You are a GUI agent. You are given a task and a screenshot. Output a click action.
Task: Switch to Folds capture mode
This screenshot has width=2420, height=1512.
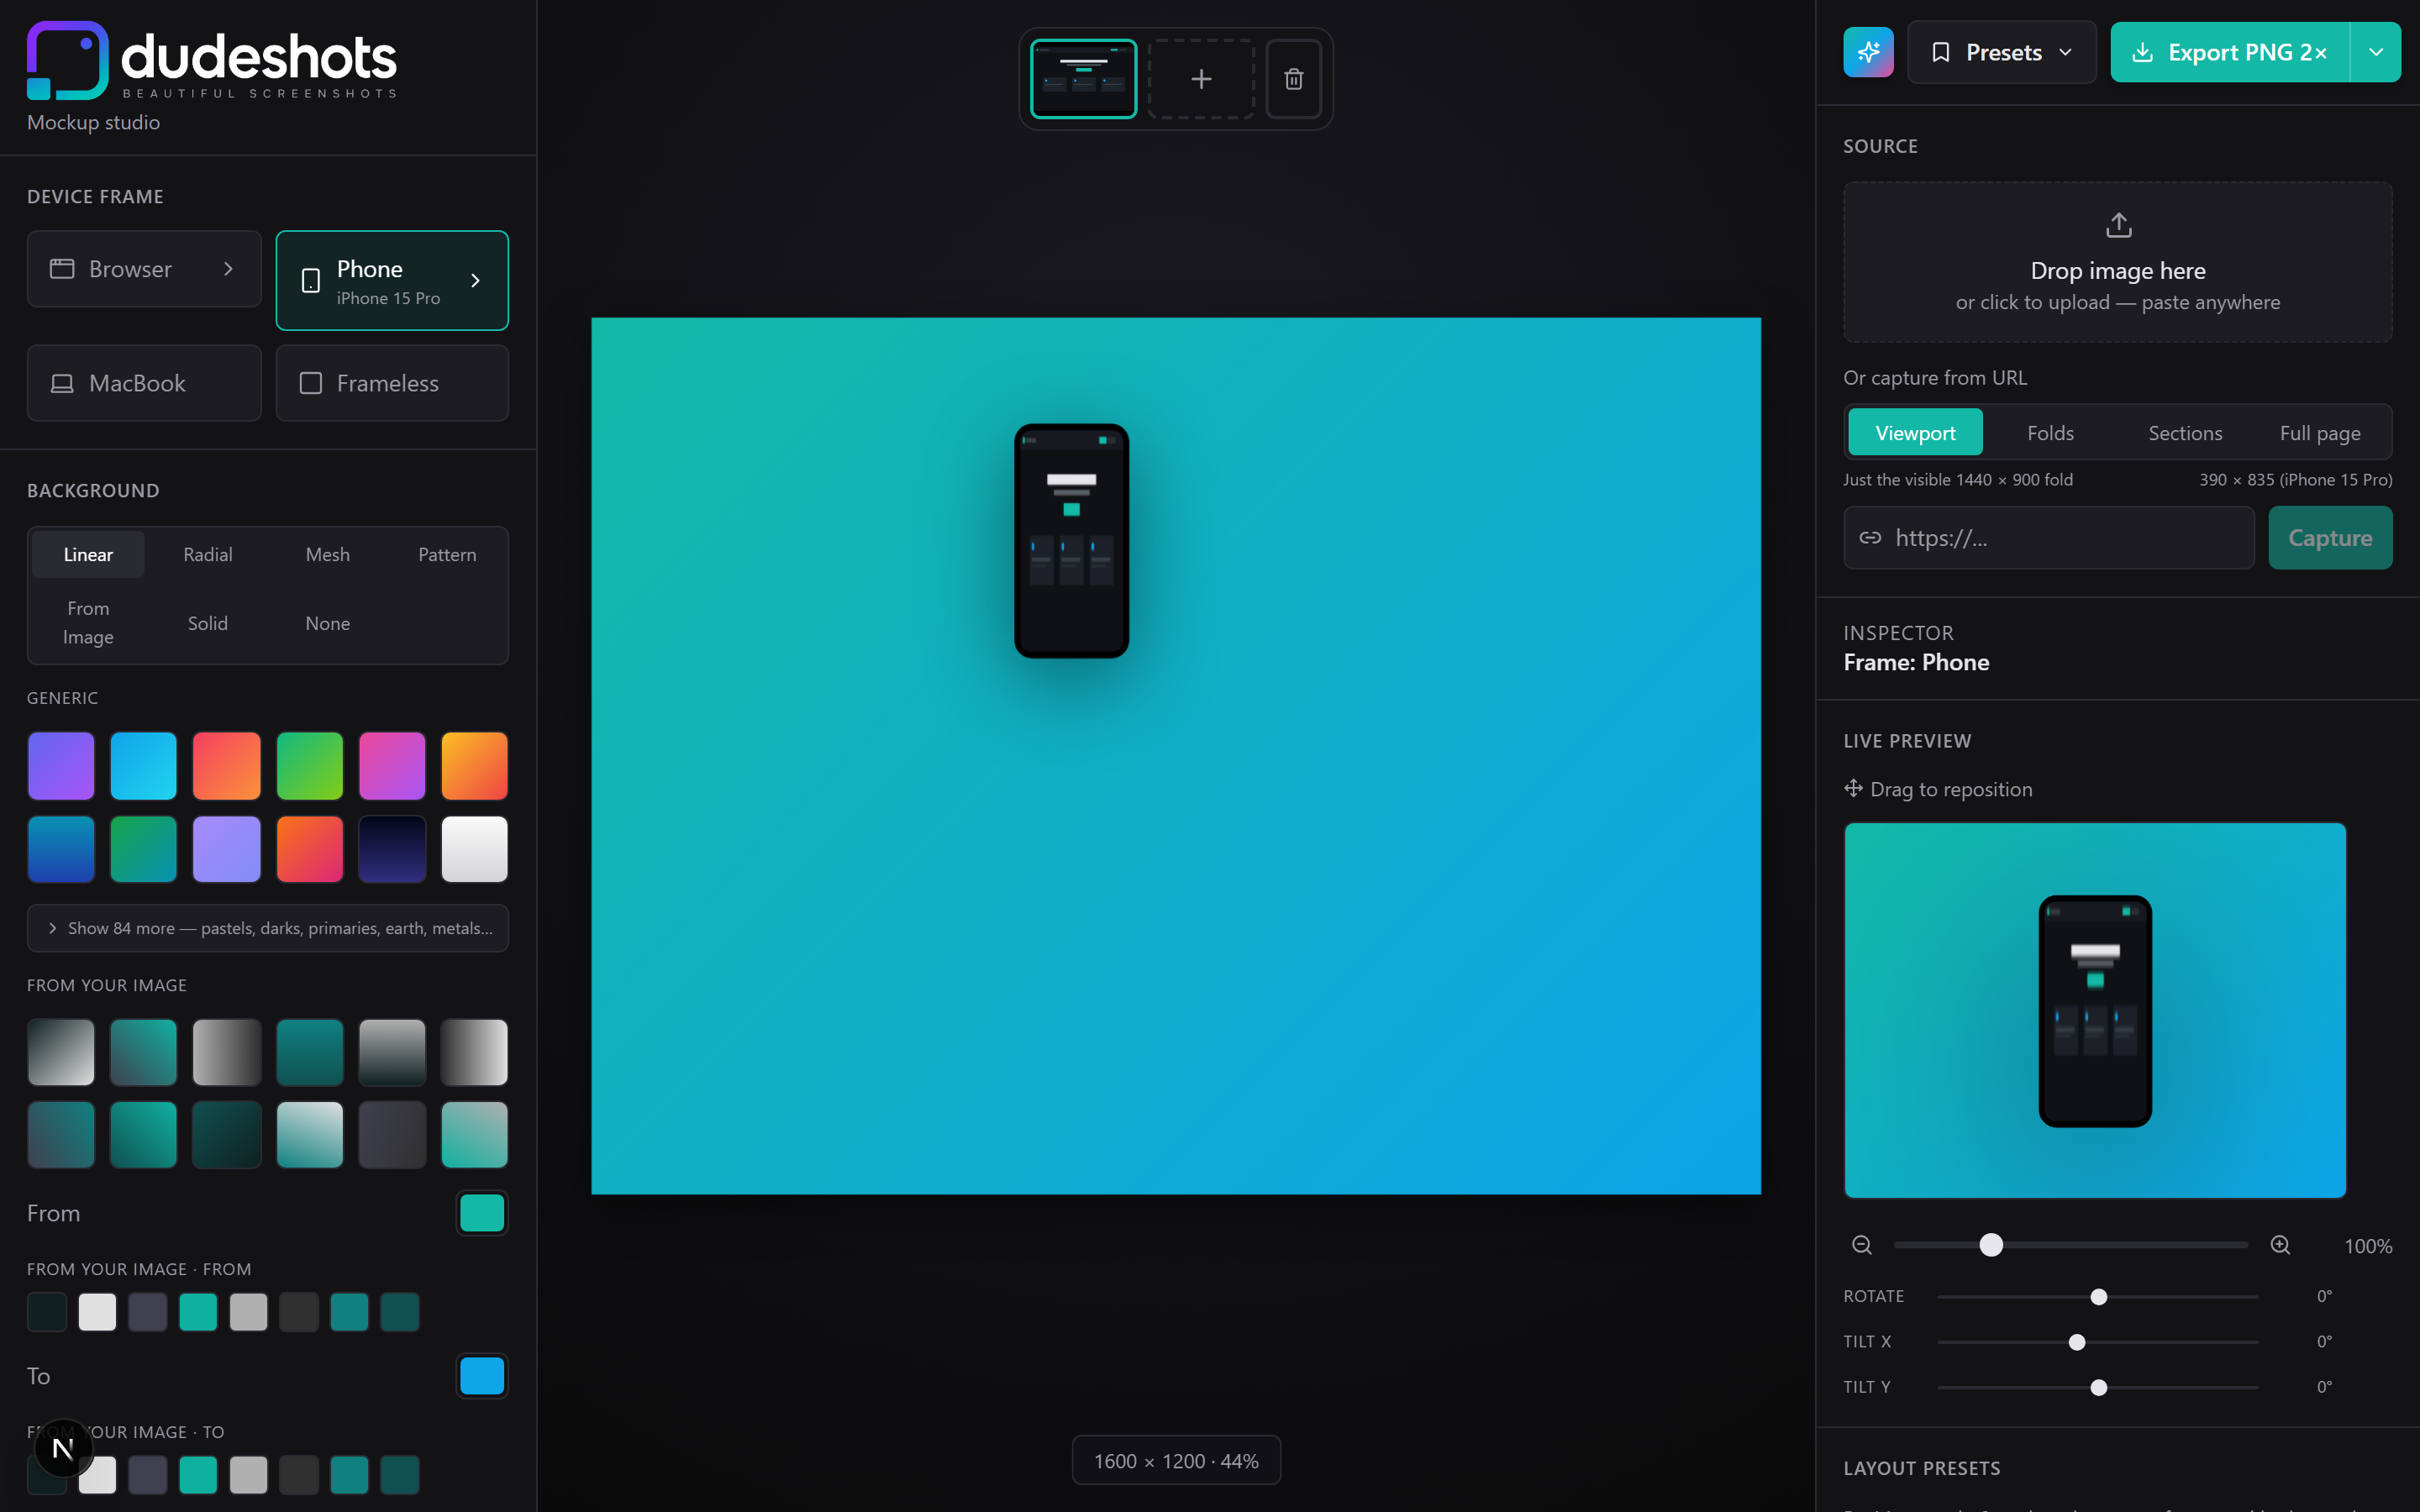2050,433
